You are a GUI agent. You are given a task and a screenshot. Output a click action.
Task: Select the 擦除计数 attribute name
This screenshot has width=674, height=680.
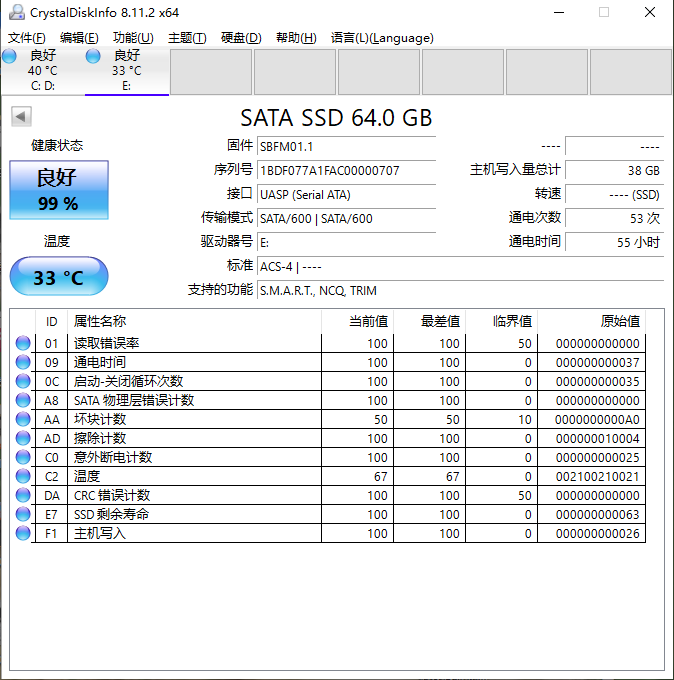point(100,438)
